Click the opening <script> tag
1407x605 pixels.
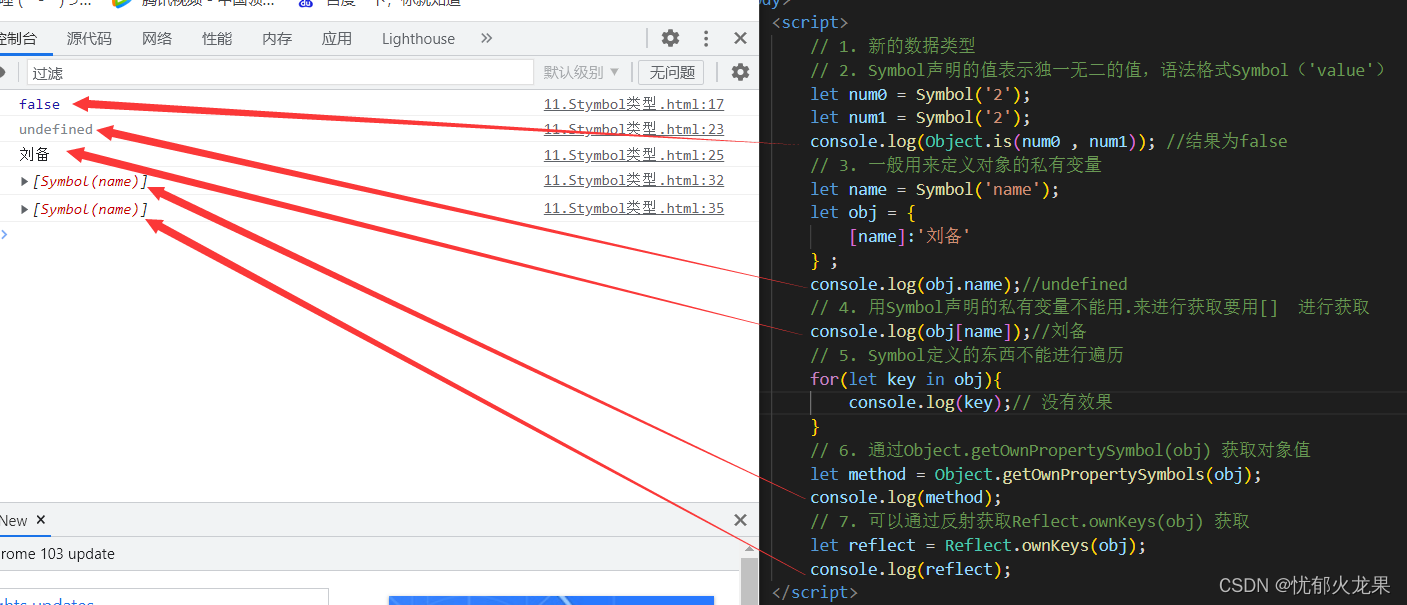point(810,23)
